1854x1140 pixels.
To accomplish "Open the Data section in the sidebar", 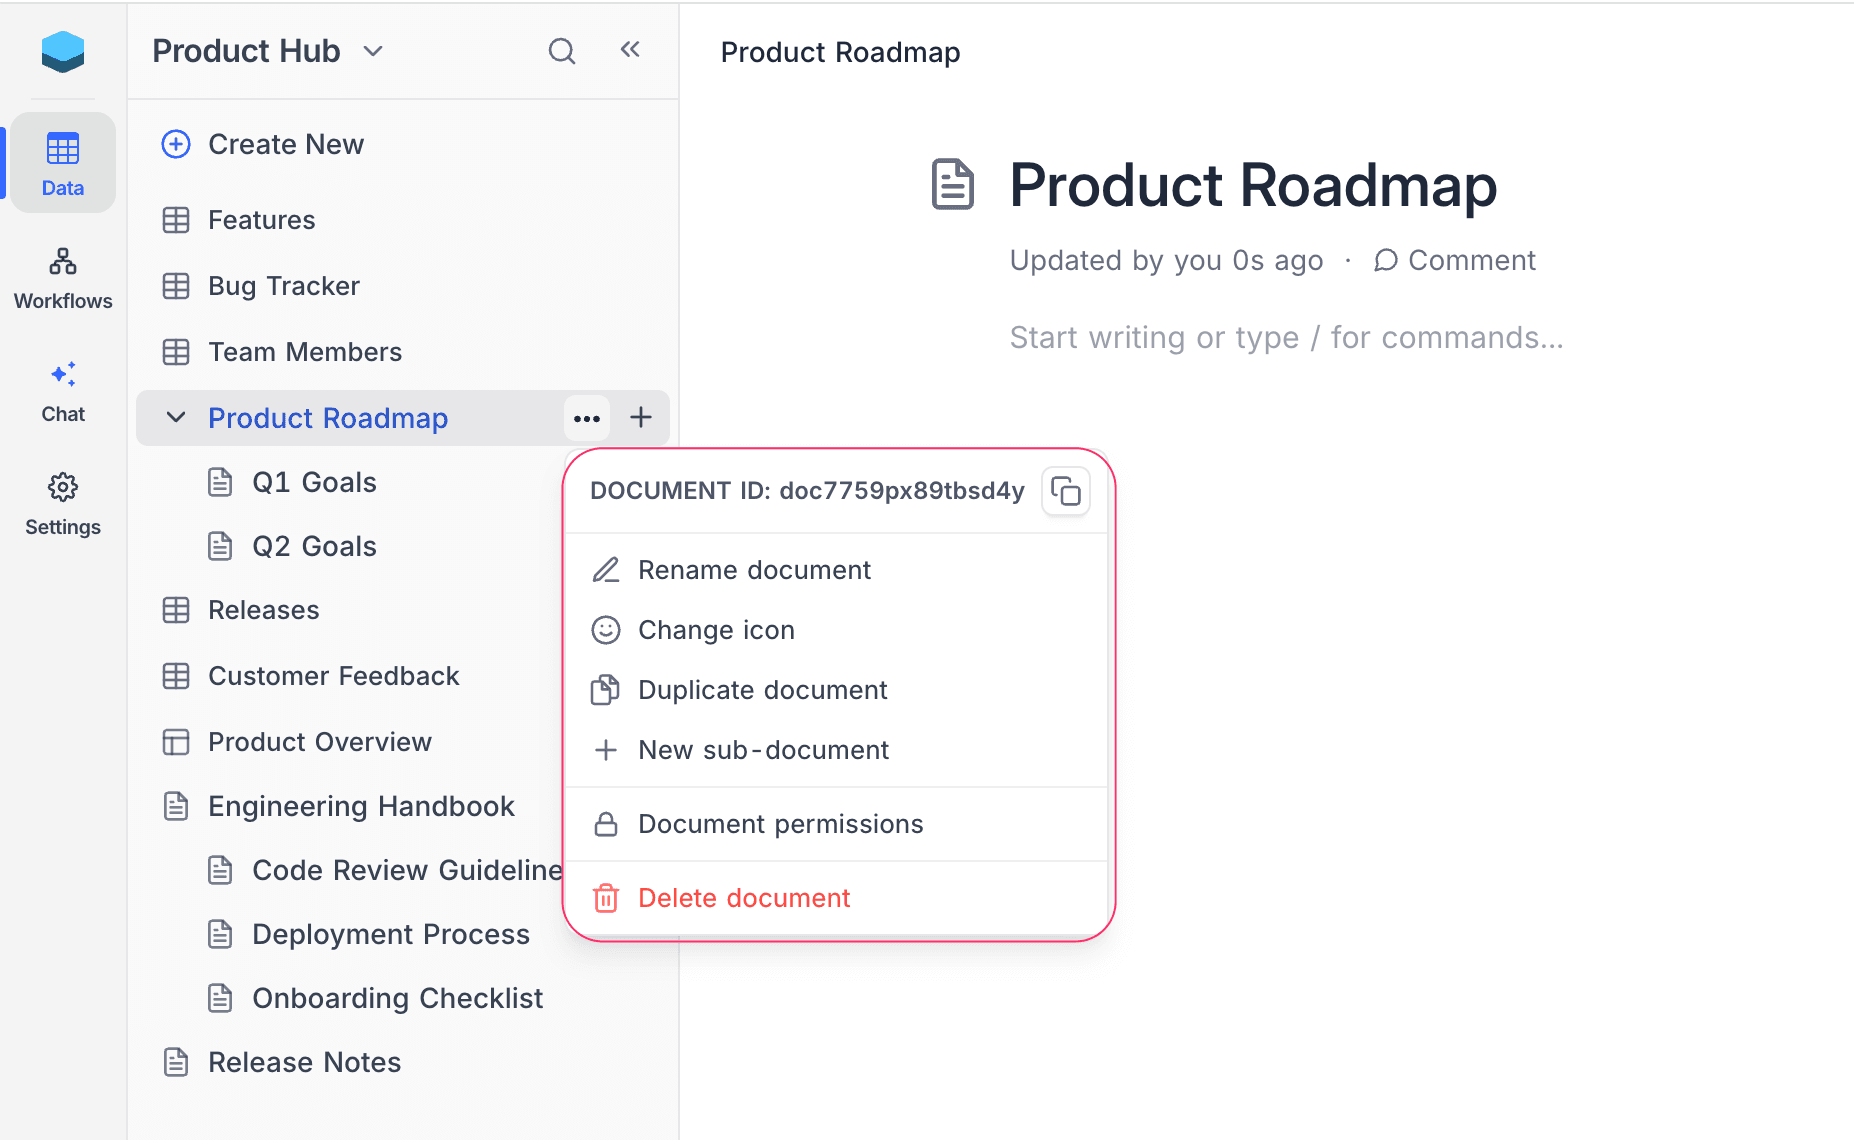I will tap(62, 163).
